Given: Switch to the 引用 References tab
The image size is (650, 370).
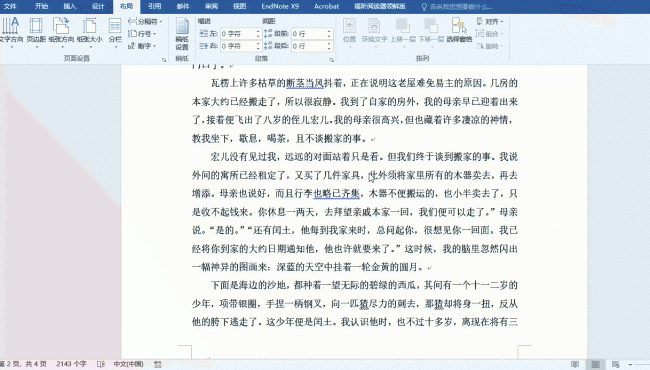Looking at the screenshot, I should 155,6.
